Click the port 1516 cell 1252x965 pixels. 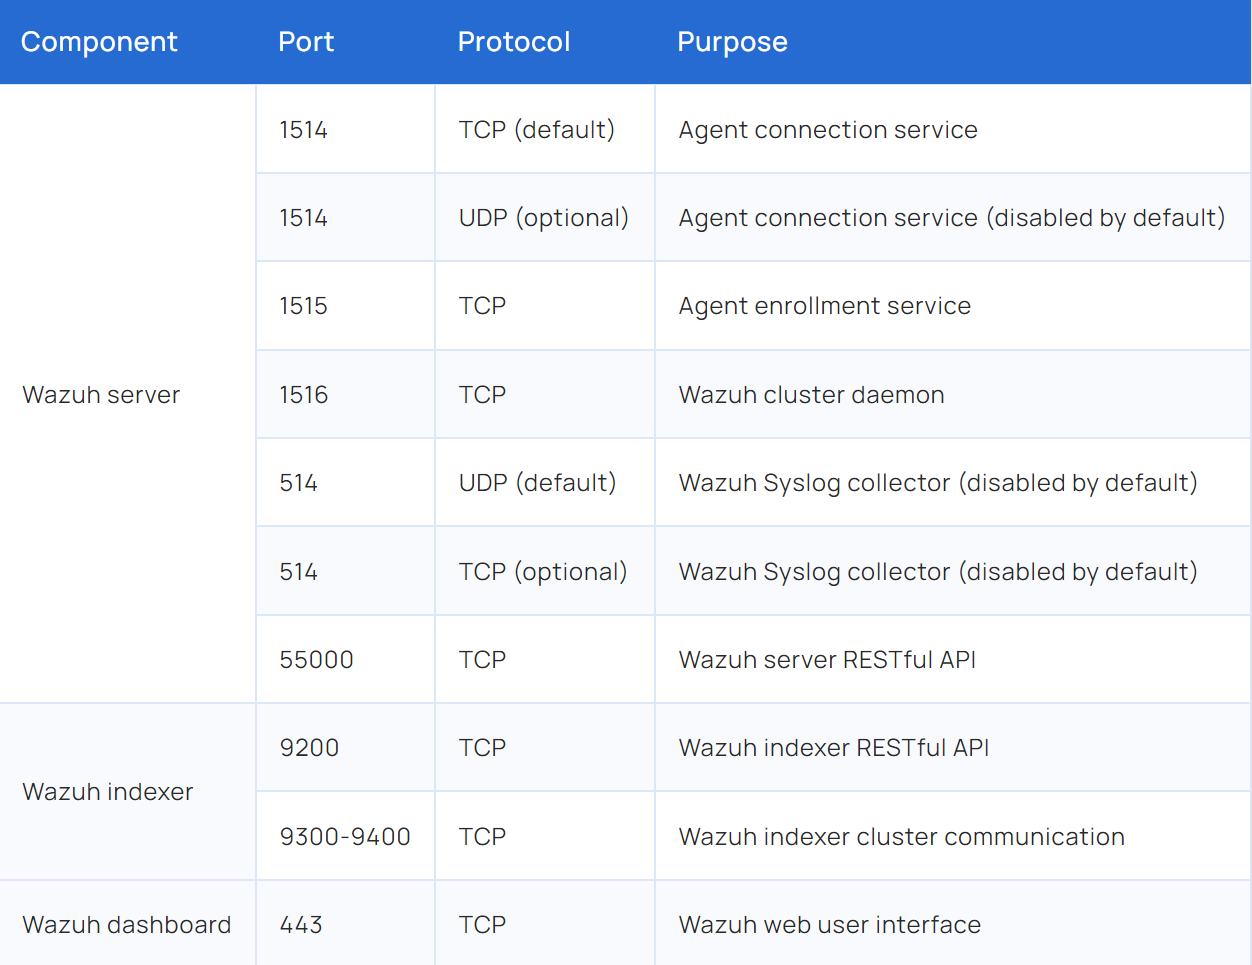point(304,395)
